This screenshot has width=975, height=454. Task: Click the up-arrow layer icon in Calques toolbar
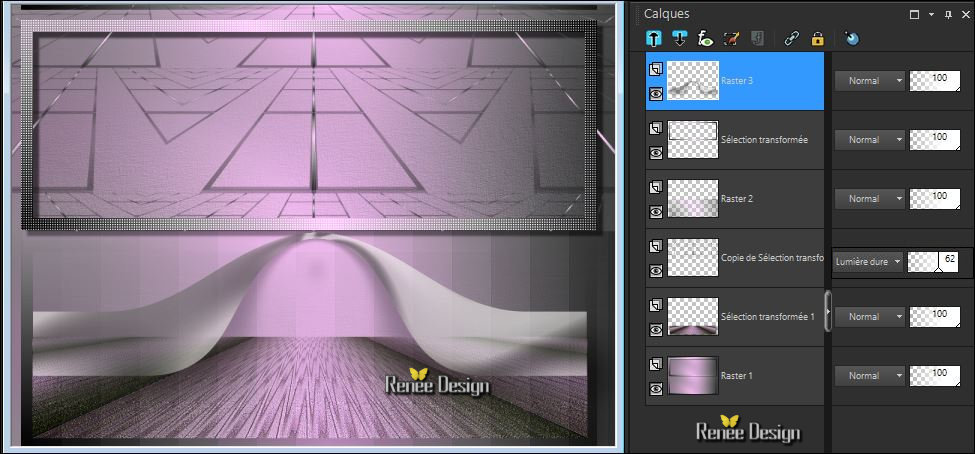pos(654,39)
